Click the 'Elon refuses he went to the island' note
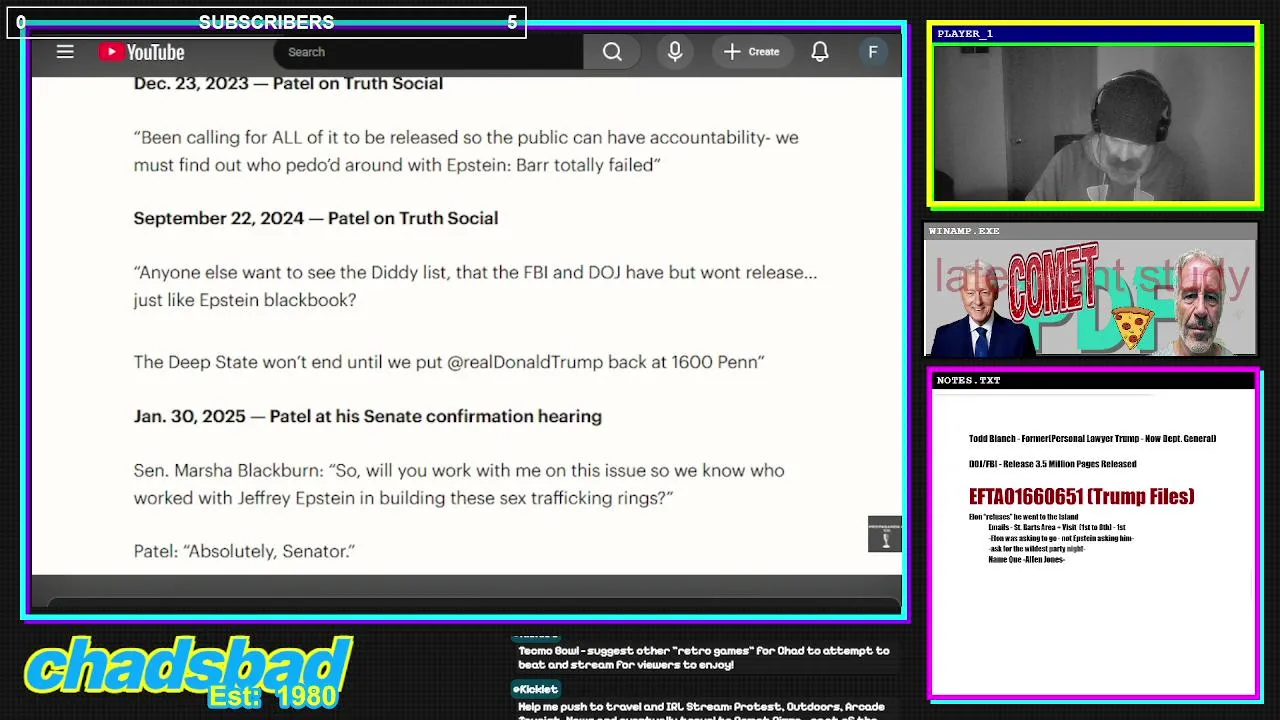The image size is (1280, 720). pos(1023,517)
